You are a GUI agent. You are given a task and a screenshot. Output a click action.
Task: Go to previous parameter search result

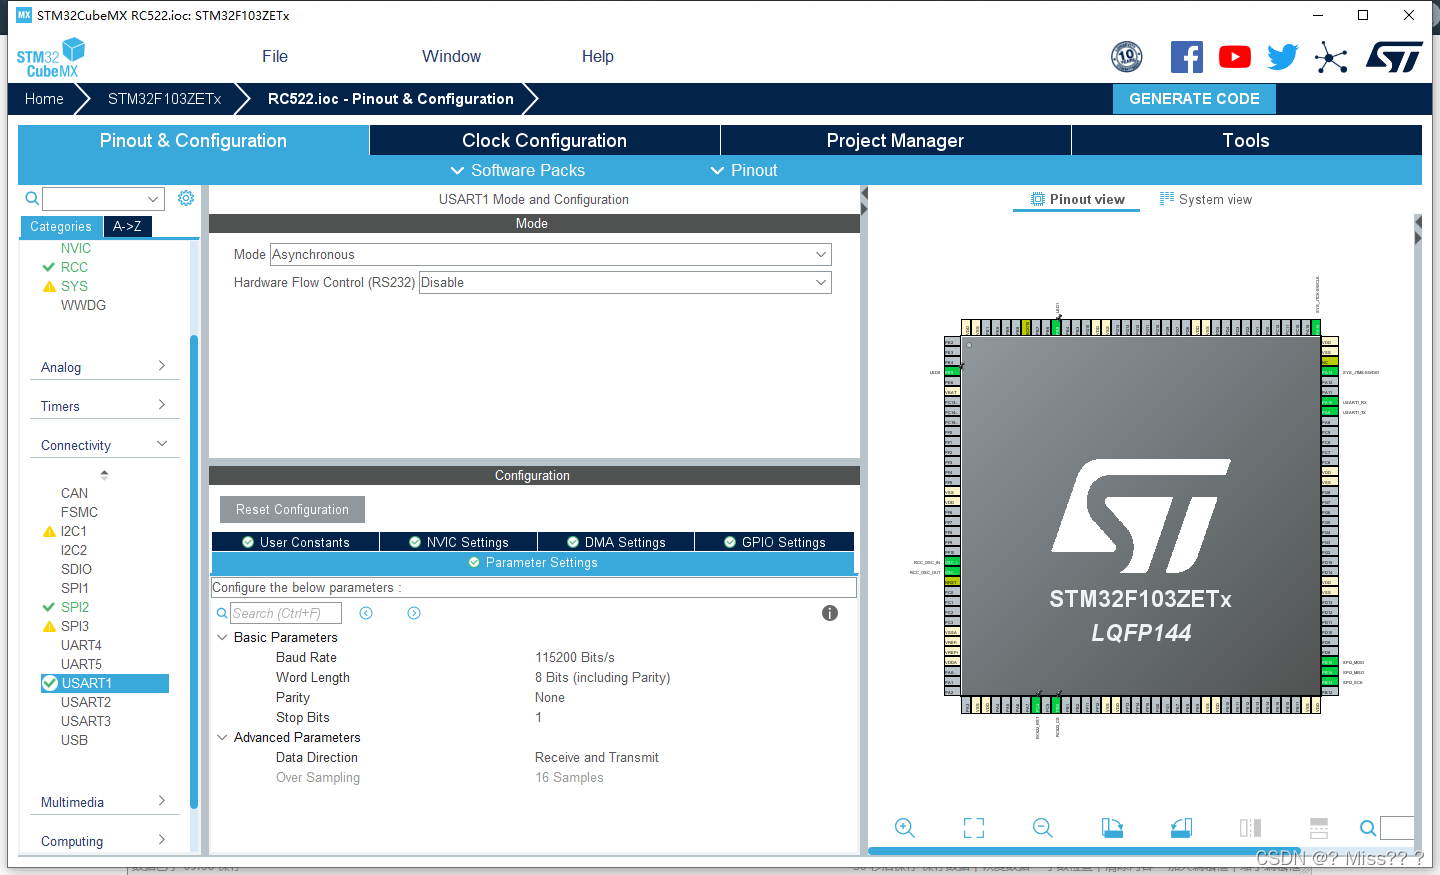pyautogui.click(x=366, y=613)
